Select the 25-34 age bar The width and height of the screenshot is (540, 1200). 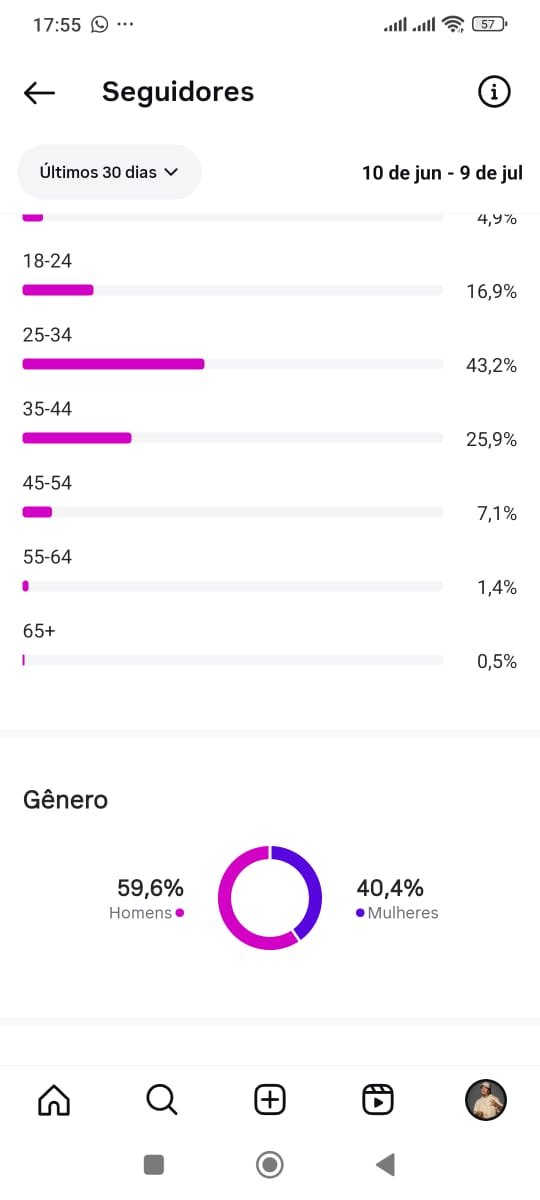(232, 364)
